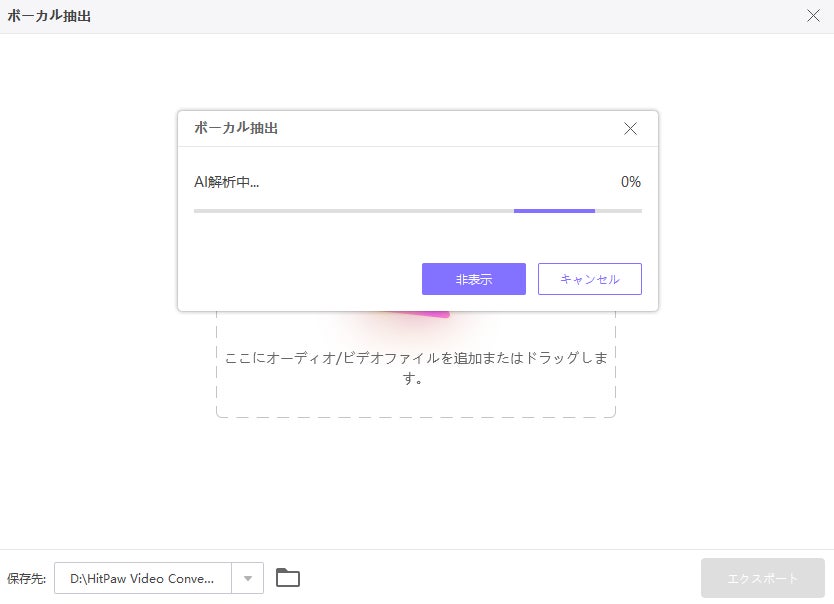Close the main ボーカル抽出 window
834x604 pixels.
click(x=813, y=15)
